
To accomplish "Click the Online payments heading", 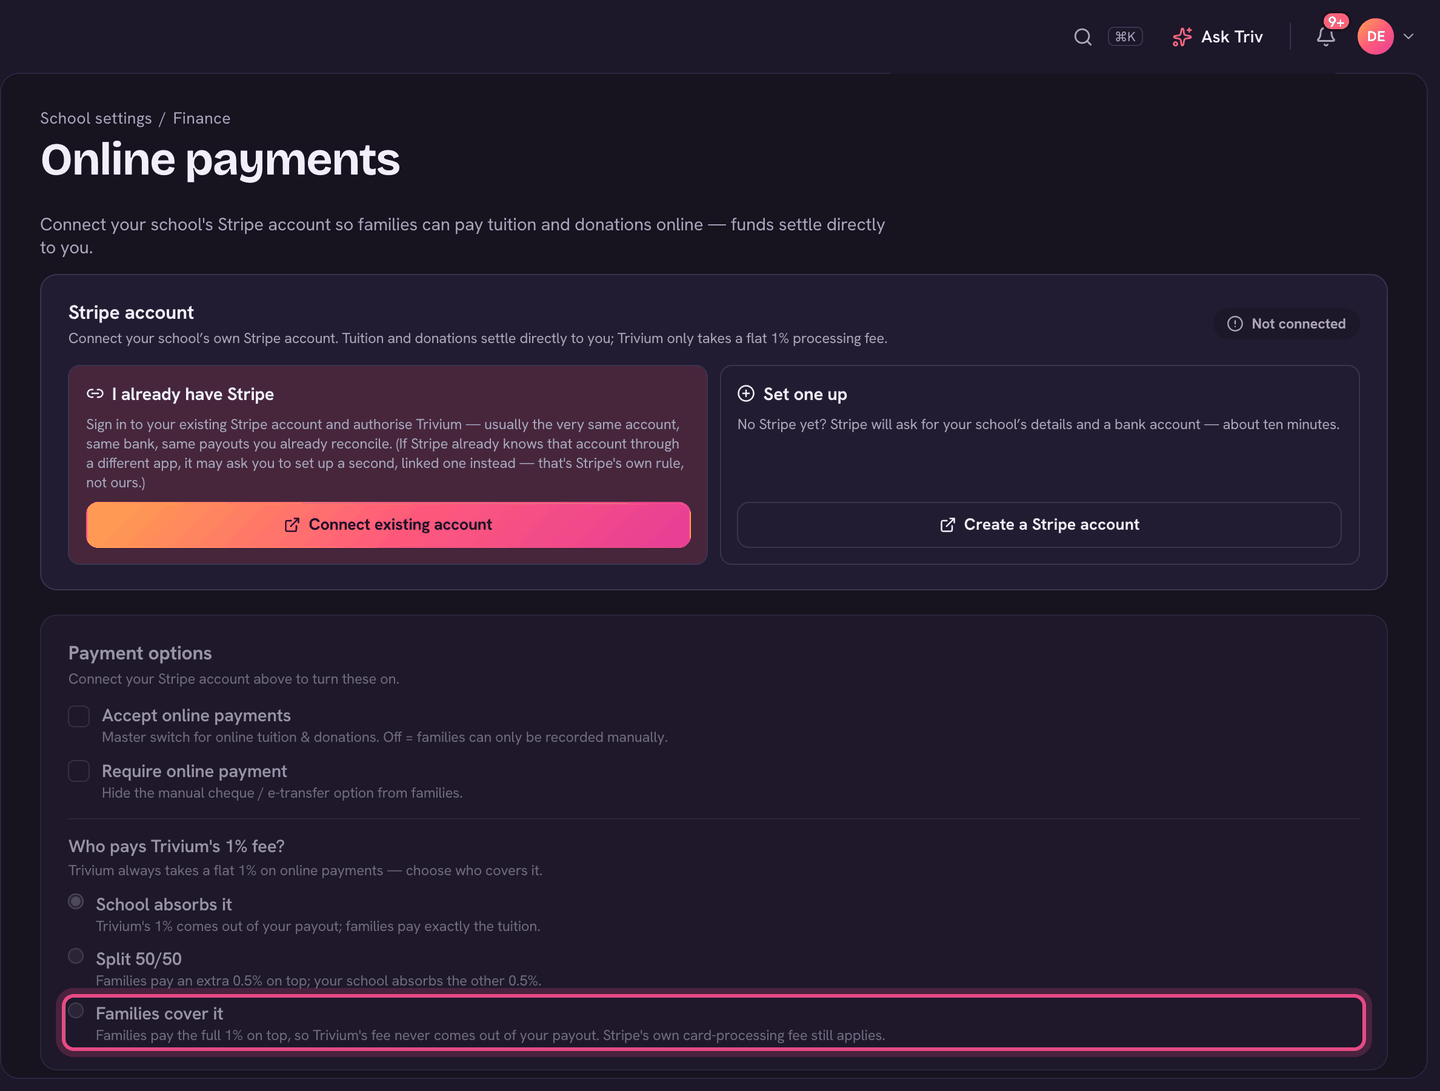I will click(x=220, y=160).
